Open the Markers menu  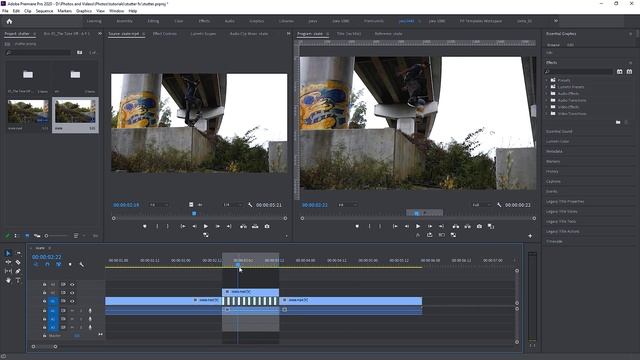pyautogui.click(x=64, y=11)
